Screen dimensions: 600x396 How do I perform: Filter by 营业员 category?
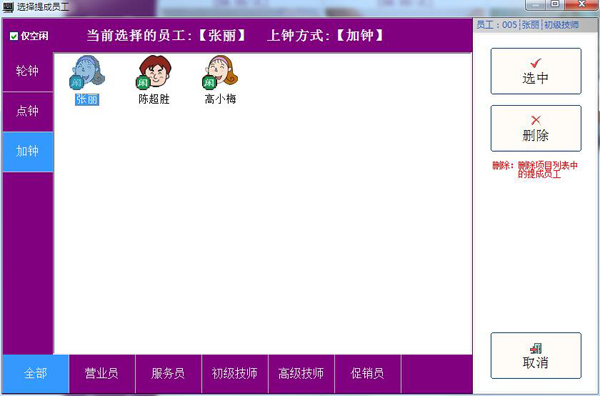[102, 373]
